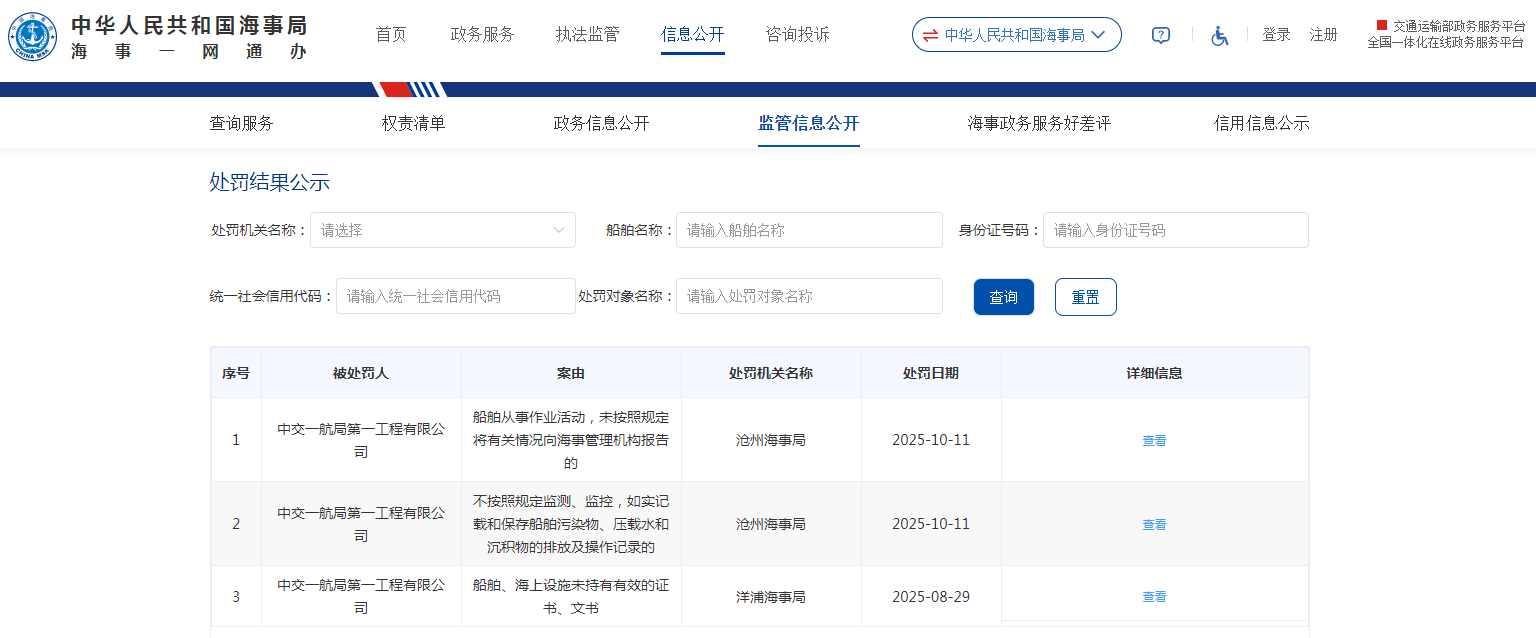This screenshot has height=638, width=1536.
Task: Click the 查询 search button
Action: (x=1003, y=297)
